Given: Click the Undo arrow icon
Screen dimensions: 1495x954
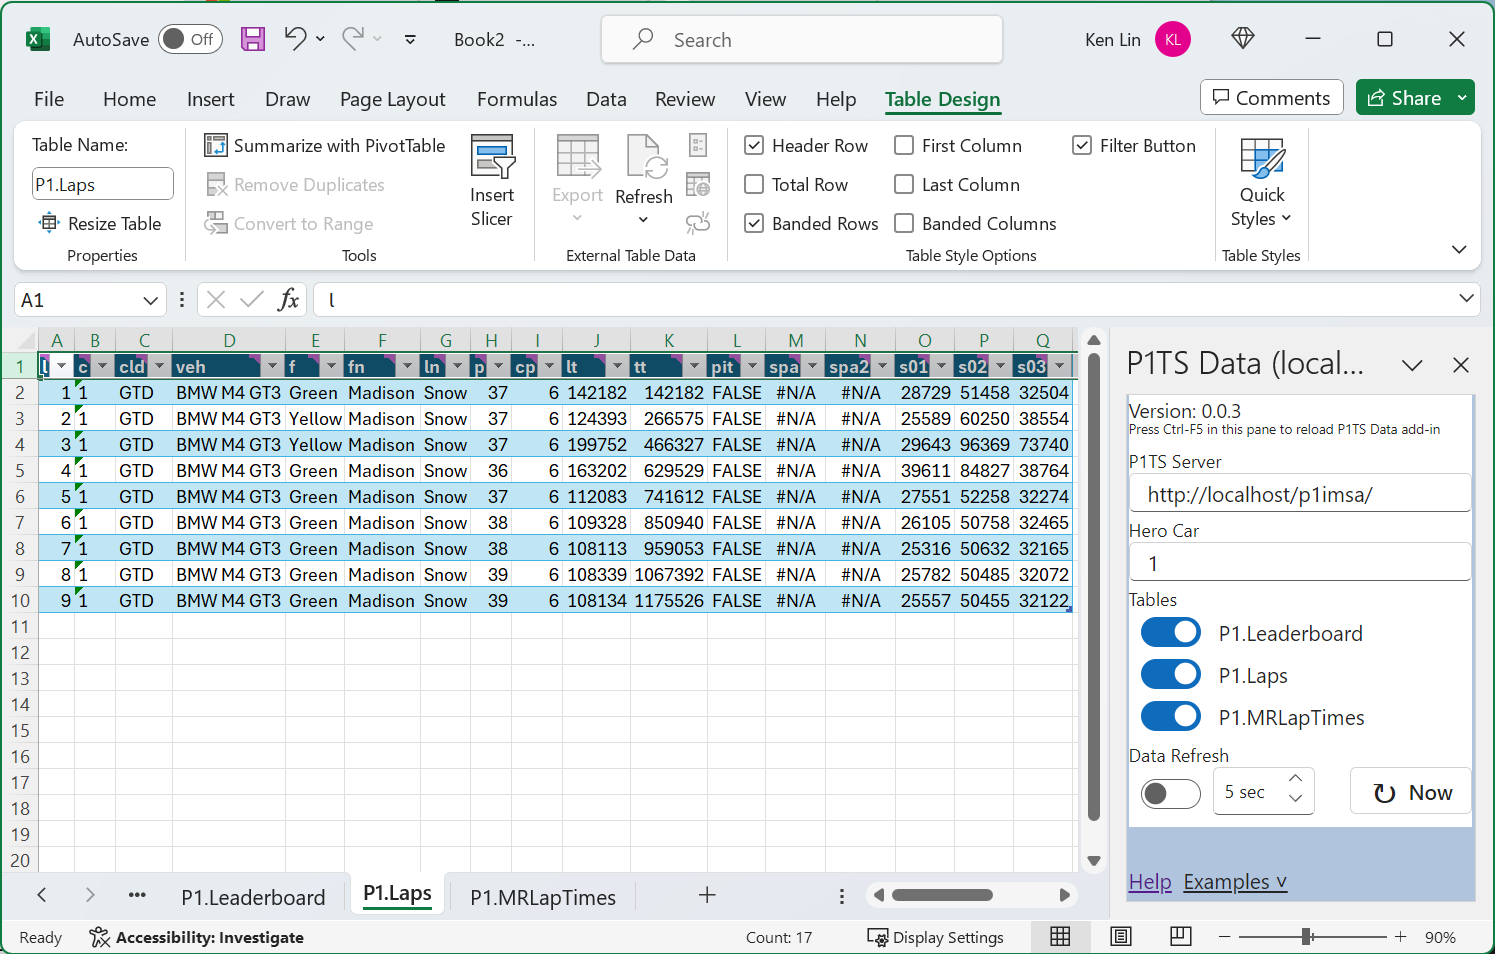Looking at the screenshot, I should [295, 38].
